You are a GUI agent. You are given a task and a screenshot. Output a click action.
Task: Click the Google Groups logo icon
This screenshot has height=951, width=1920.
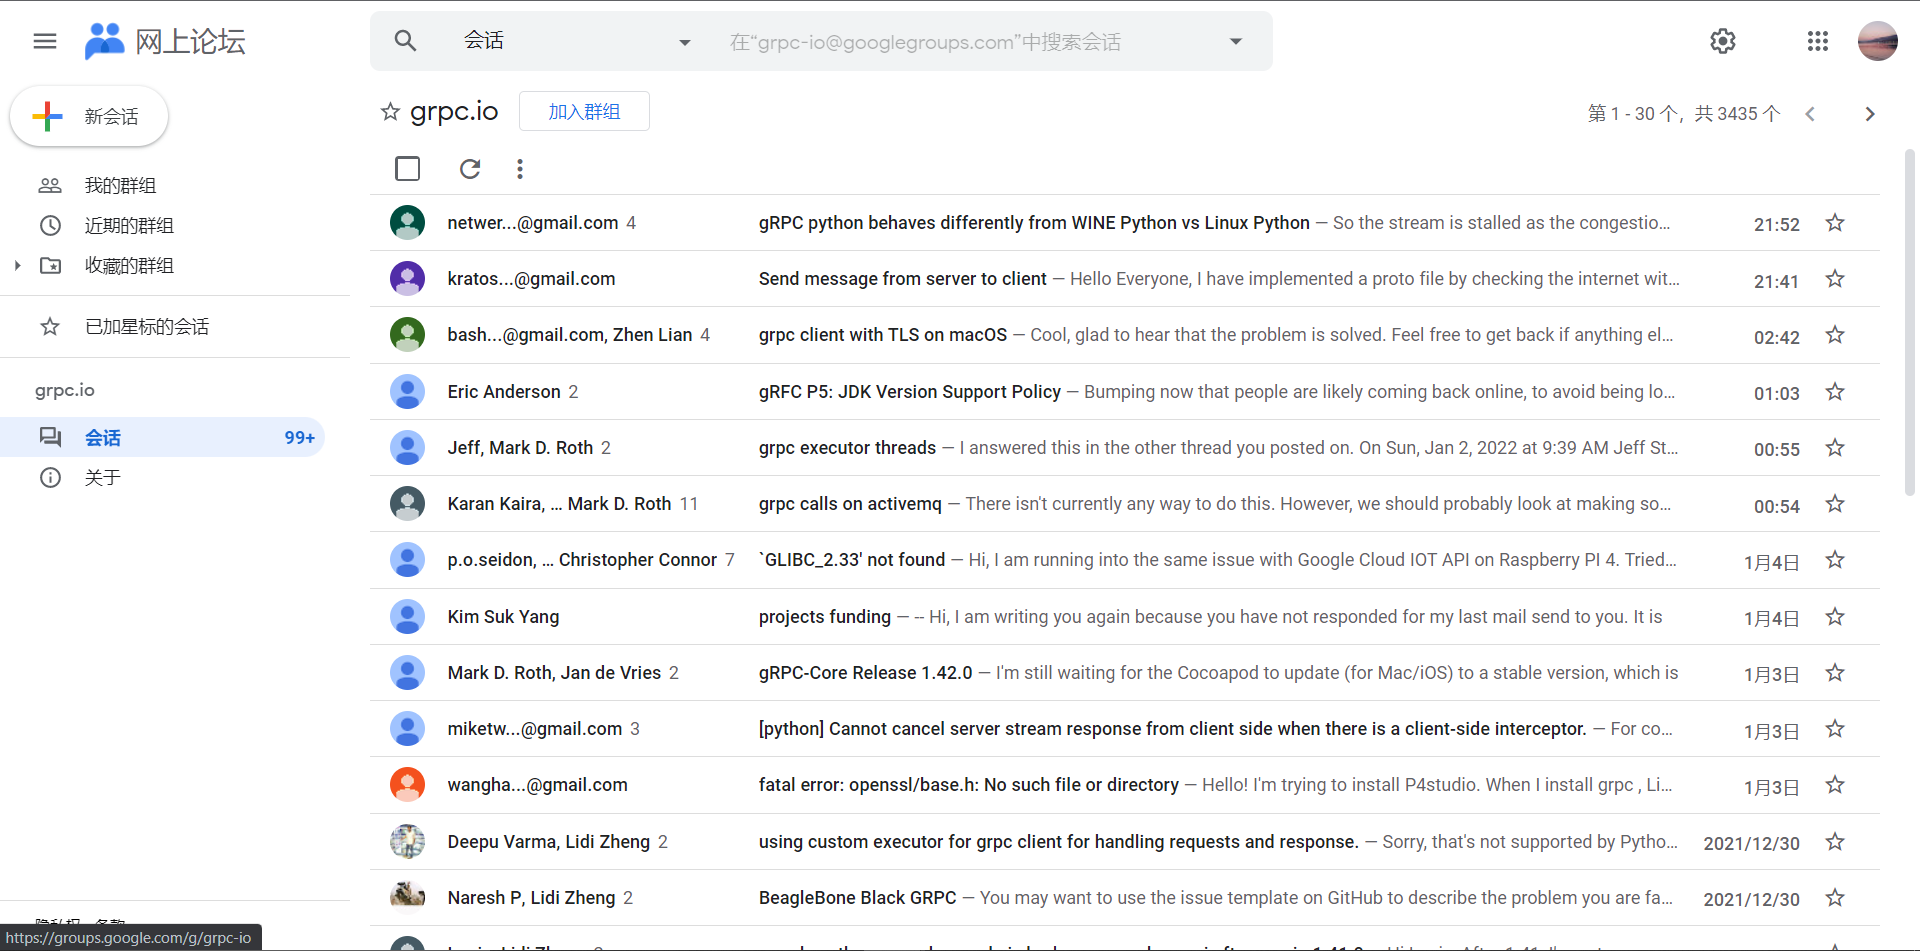coord(105,41)
